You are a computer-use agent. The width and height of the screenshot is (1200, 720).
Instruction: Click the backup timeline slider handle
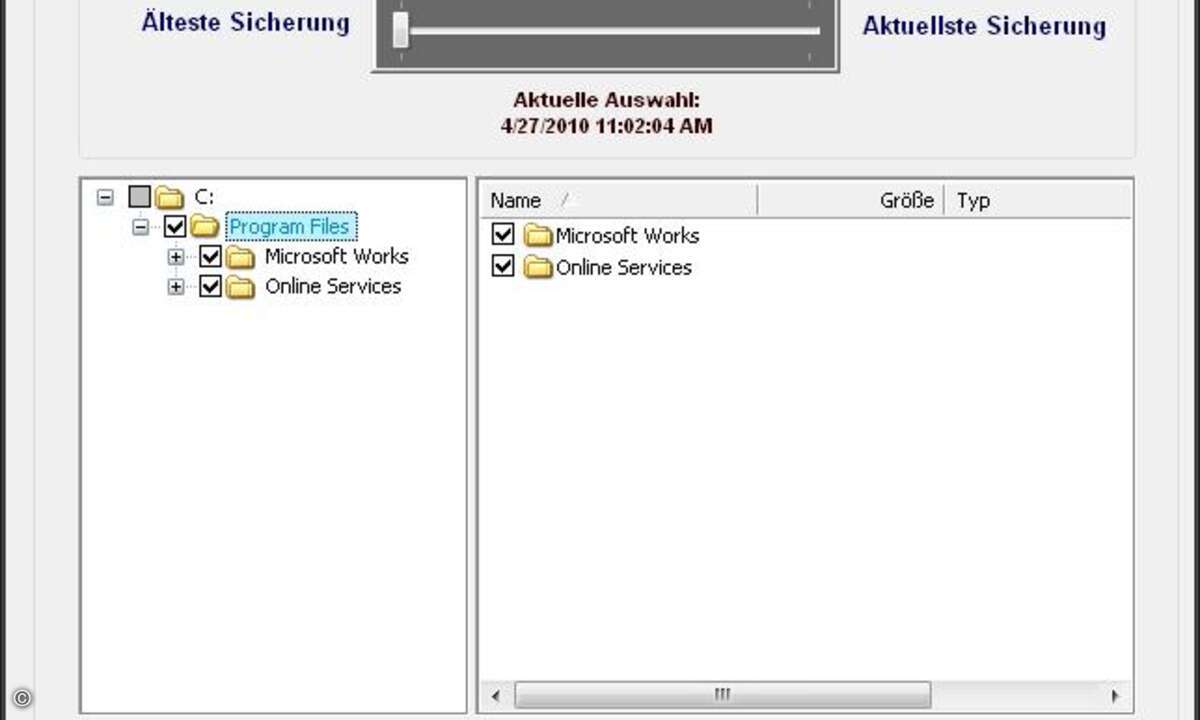pyautogui.click(x=401, y=30)
